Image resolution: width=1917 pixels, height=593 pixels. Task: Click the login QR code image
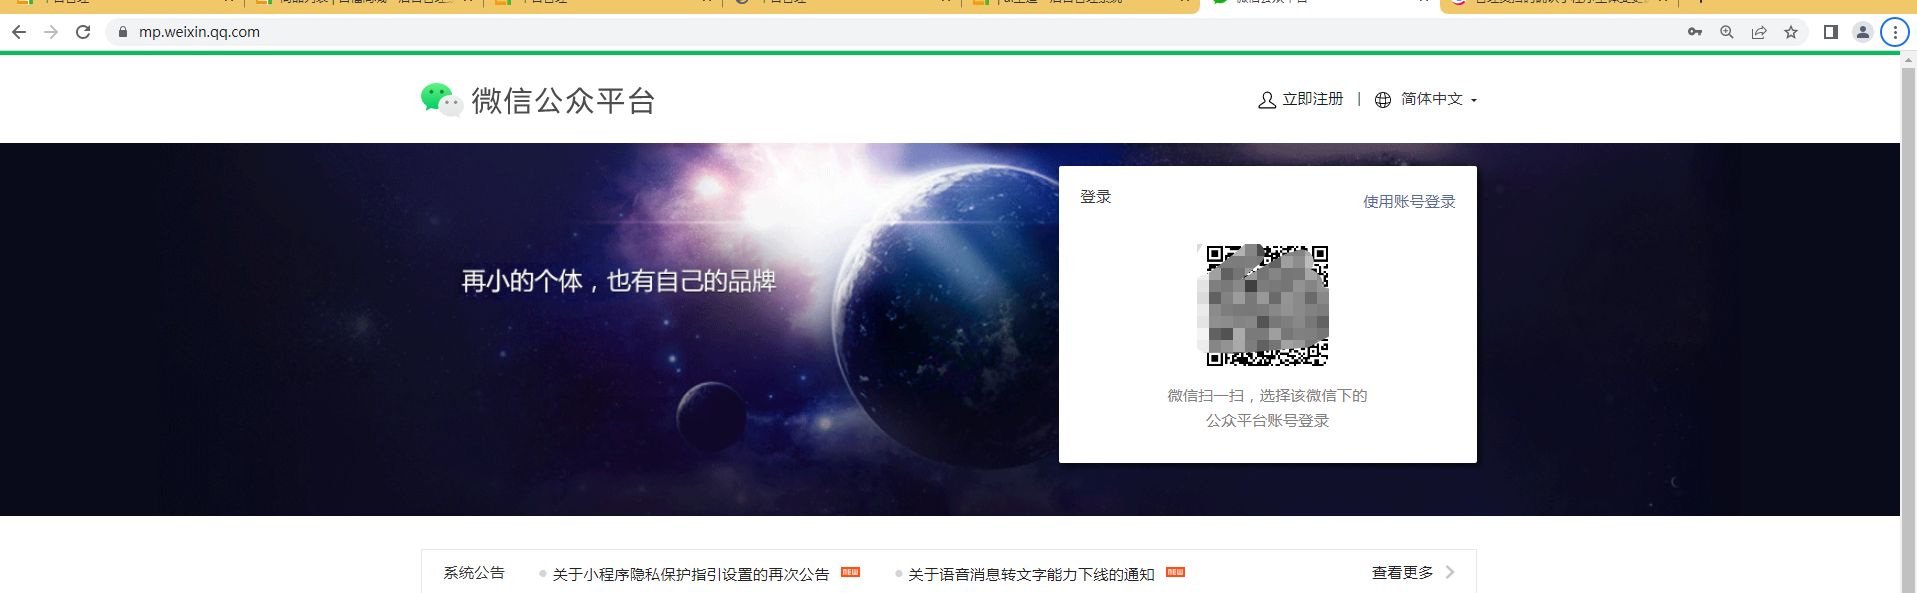coord(1267,305)
